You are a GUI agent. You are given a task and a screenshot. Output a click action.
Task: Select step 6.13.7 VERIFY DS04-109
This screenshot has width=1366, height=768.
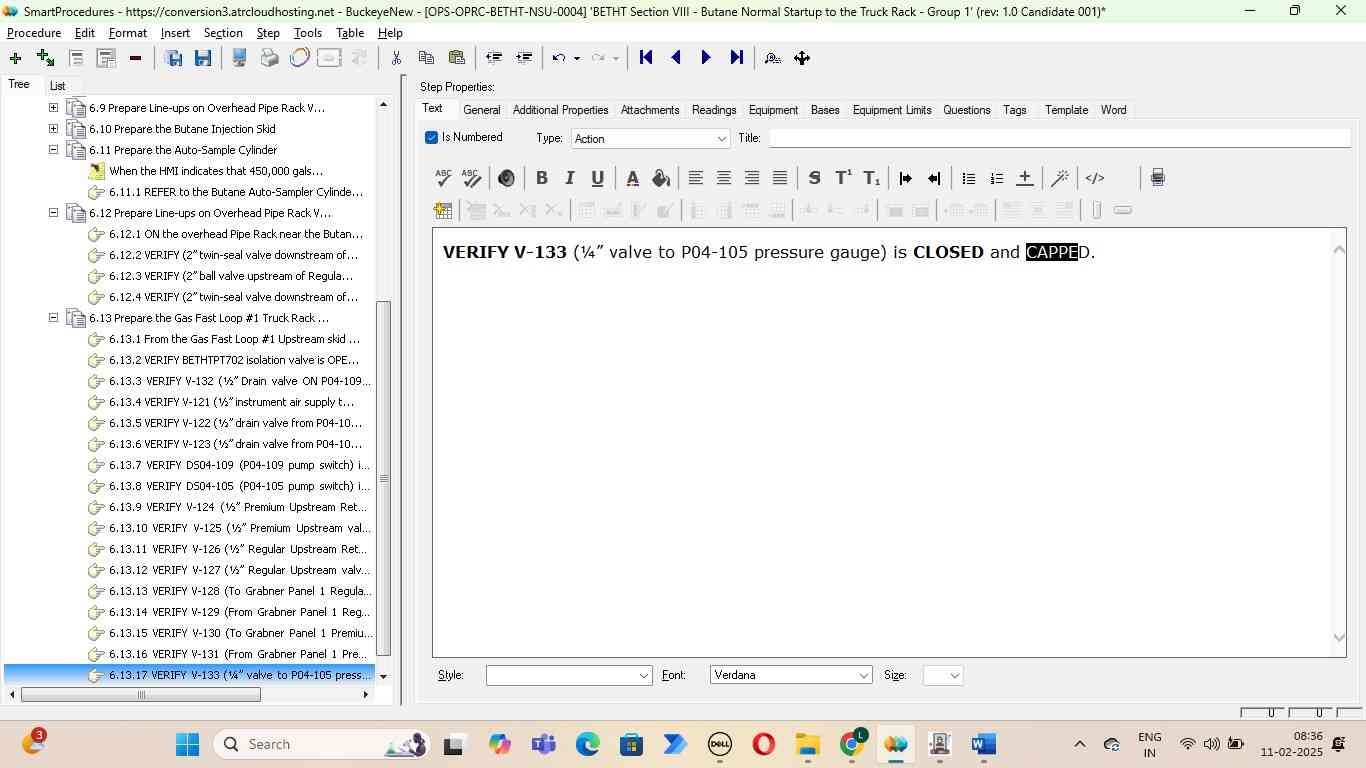tap(239, 465)
